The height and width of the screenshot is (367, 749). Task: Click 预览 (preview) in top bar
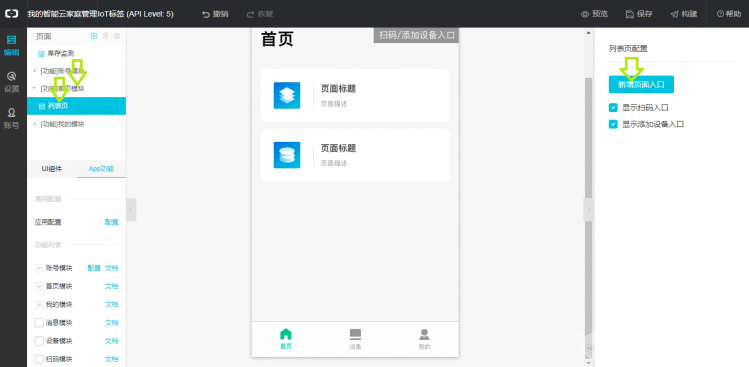[594, 14]
